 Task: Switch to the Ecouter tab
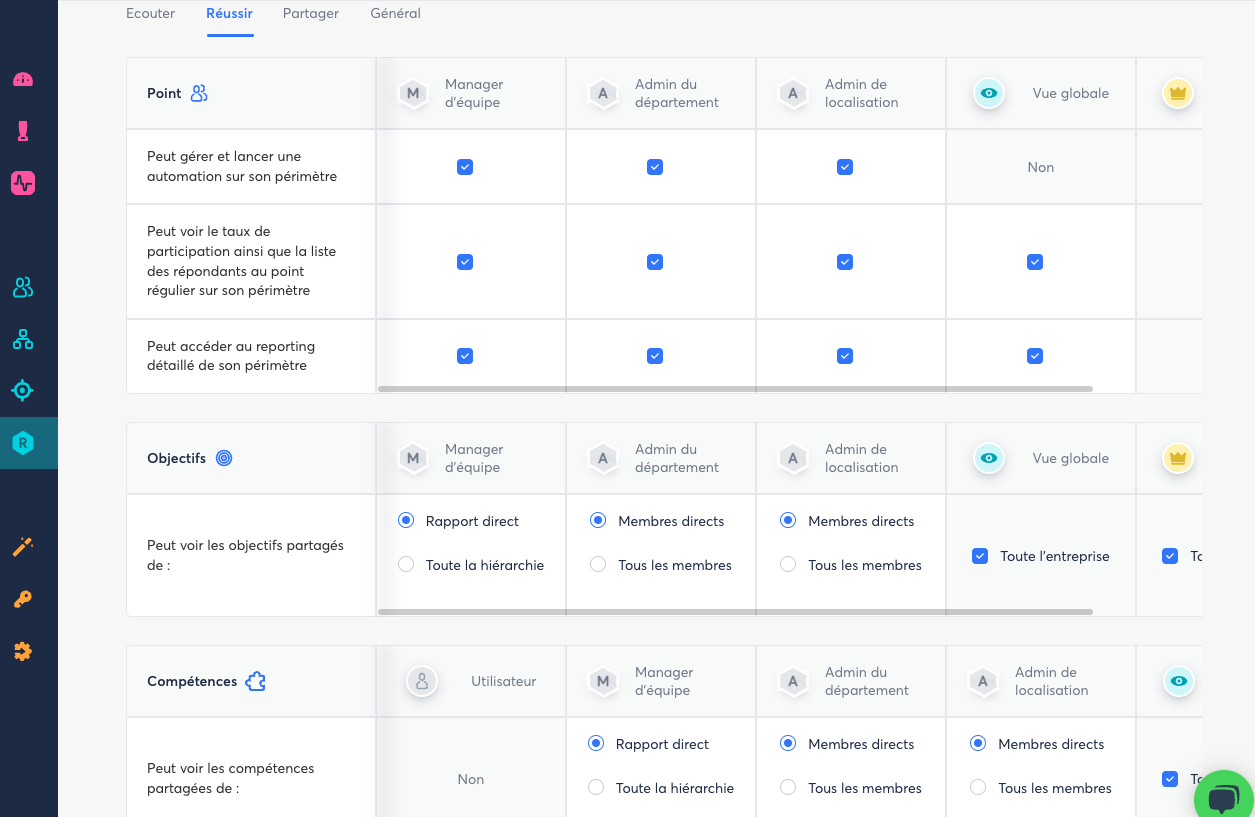150,14
